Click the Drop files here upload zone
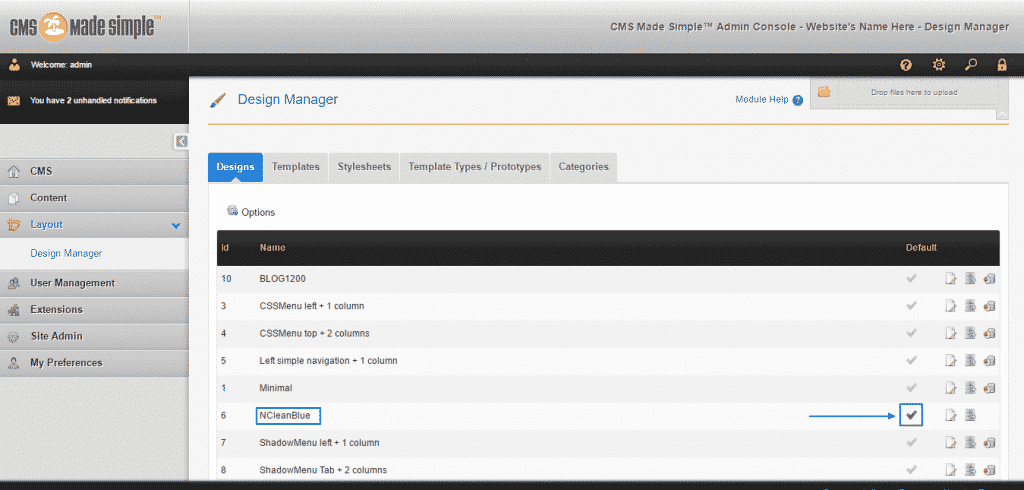 point(914,93)
